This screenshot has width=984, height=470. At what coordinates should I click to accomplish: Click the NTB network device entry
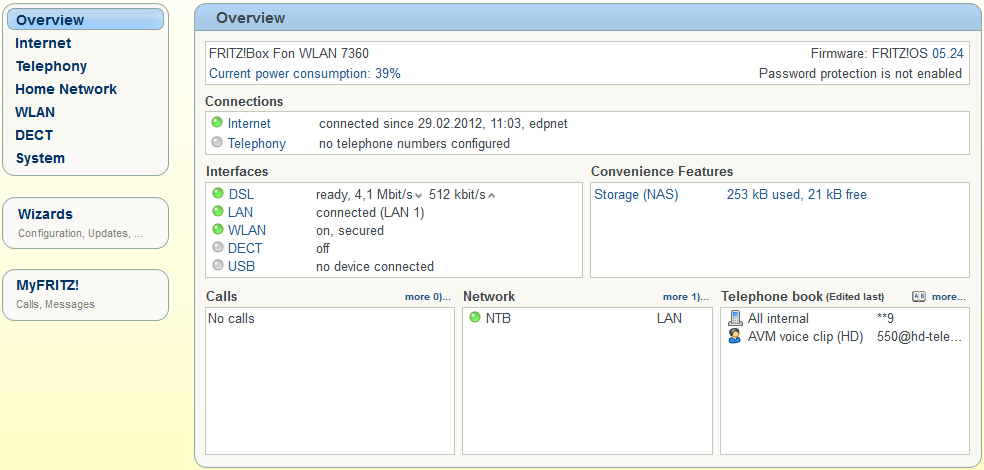498,318
